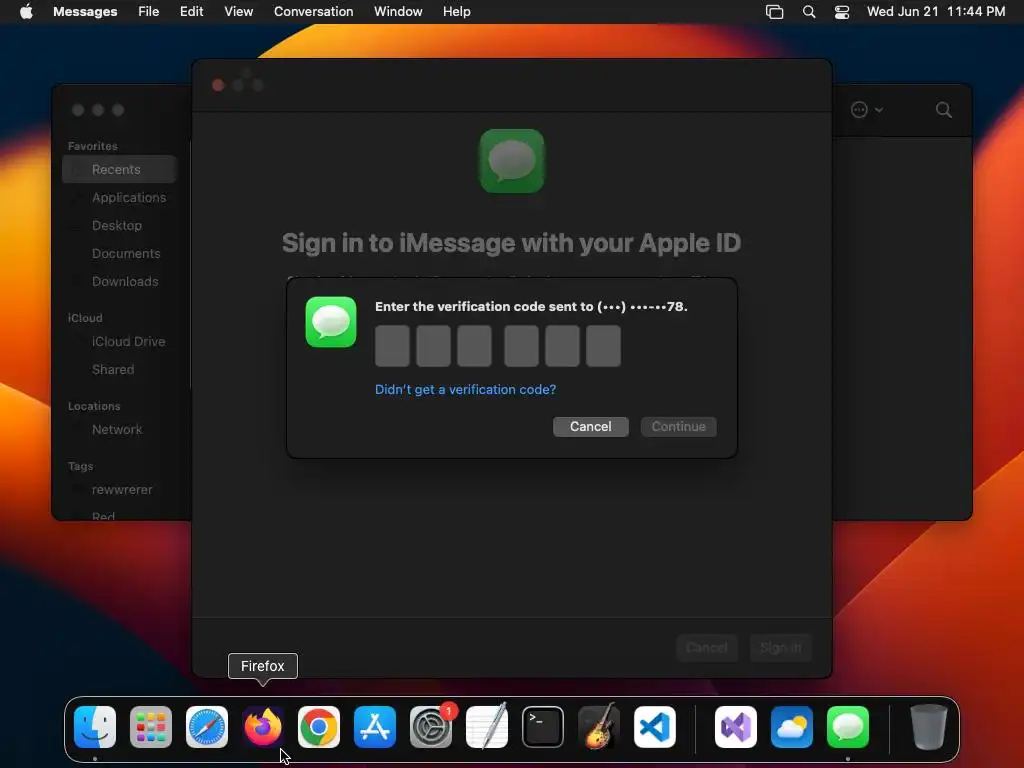
Task: Open the Window menu
Action: (398, 12)
